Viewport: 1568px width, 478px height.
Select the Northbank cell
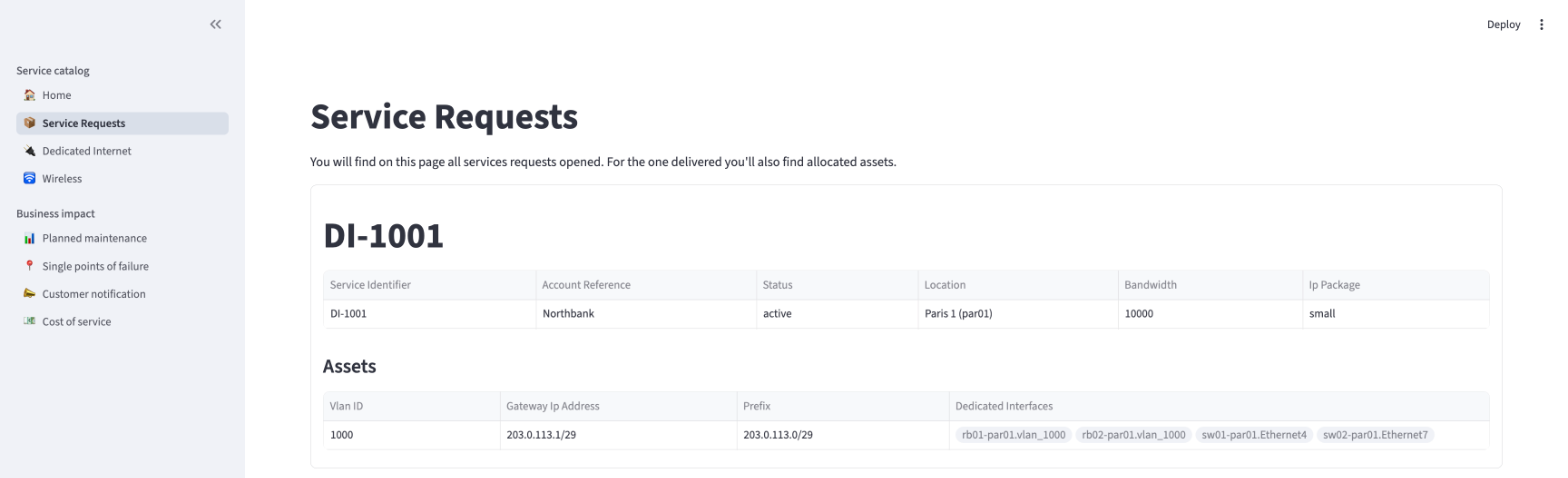645,314
